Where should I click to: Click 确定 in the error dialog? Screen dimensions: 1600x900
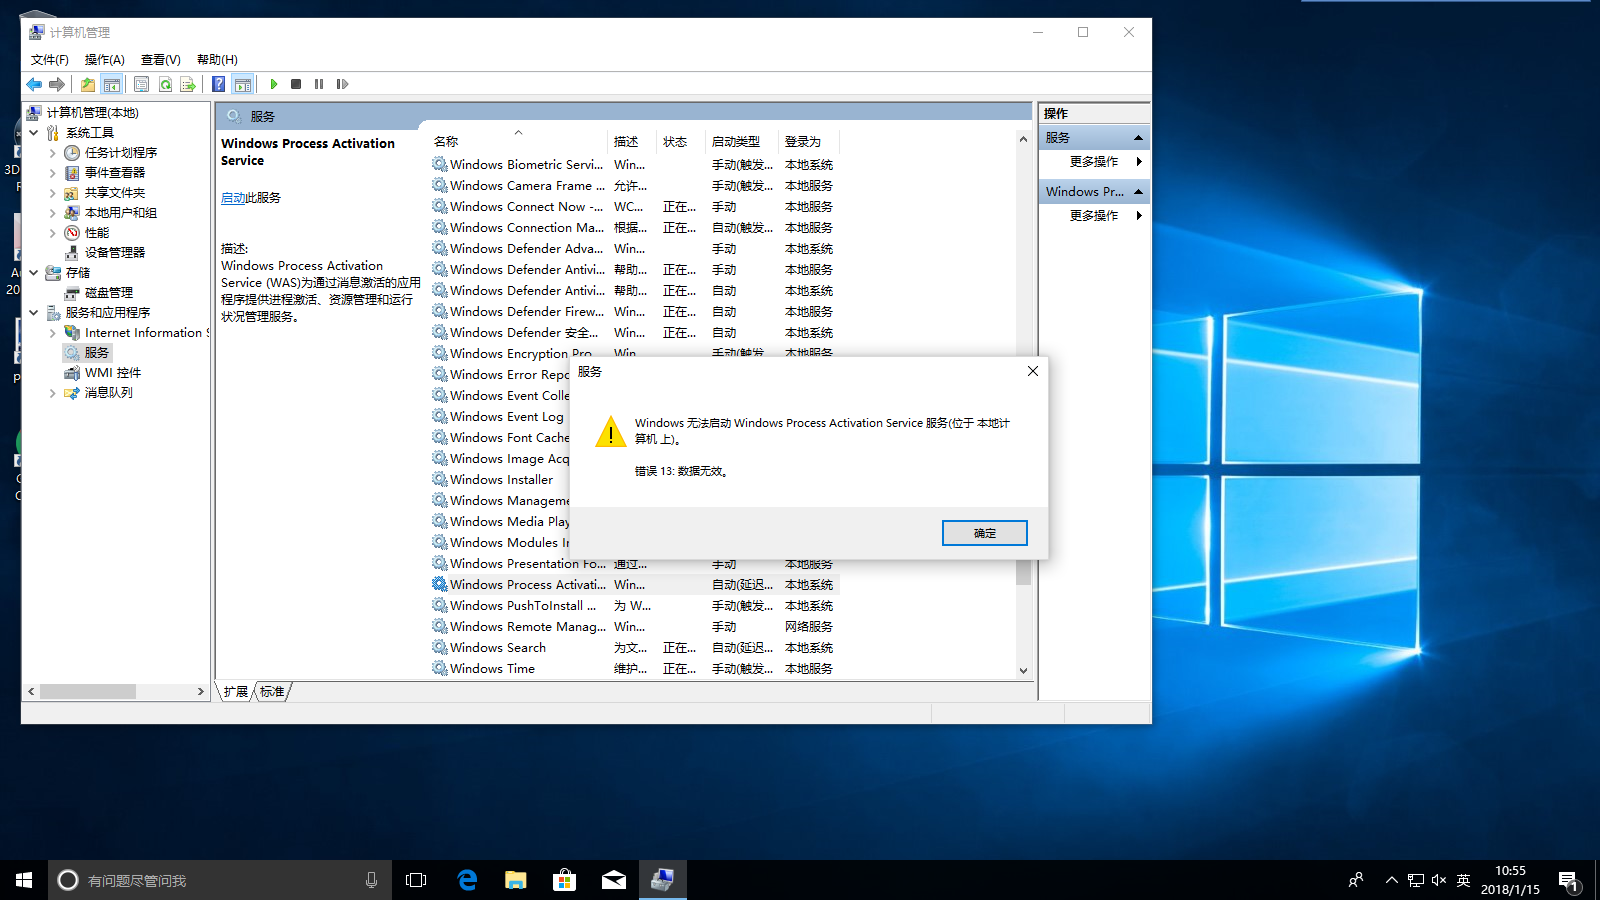tap(985, 533)
